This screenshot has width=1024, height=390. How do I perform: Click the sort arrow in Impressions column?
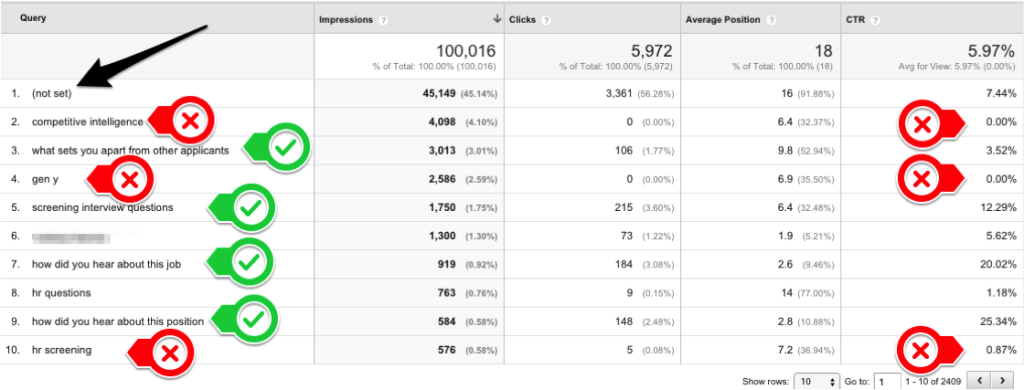[x=498, y=20]
